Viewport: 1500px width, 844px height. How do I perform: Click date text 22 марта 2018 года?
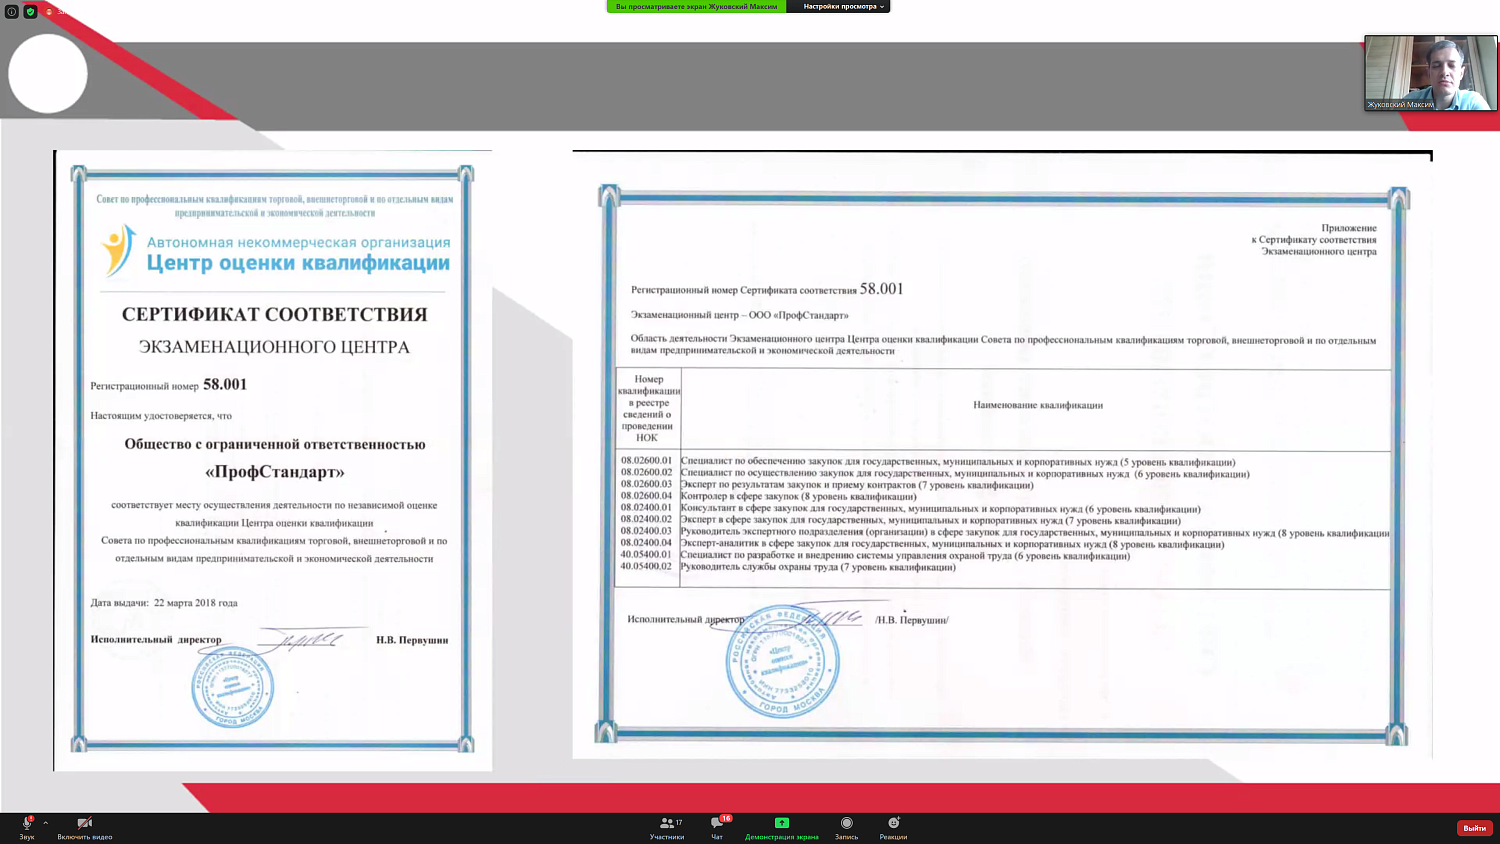pyautogui.click(x=196, y=603)
